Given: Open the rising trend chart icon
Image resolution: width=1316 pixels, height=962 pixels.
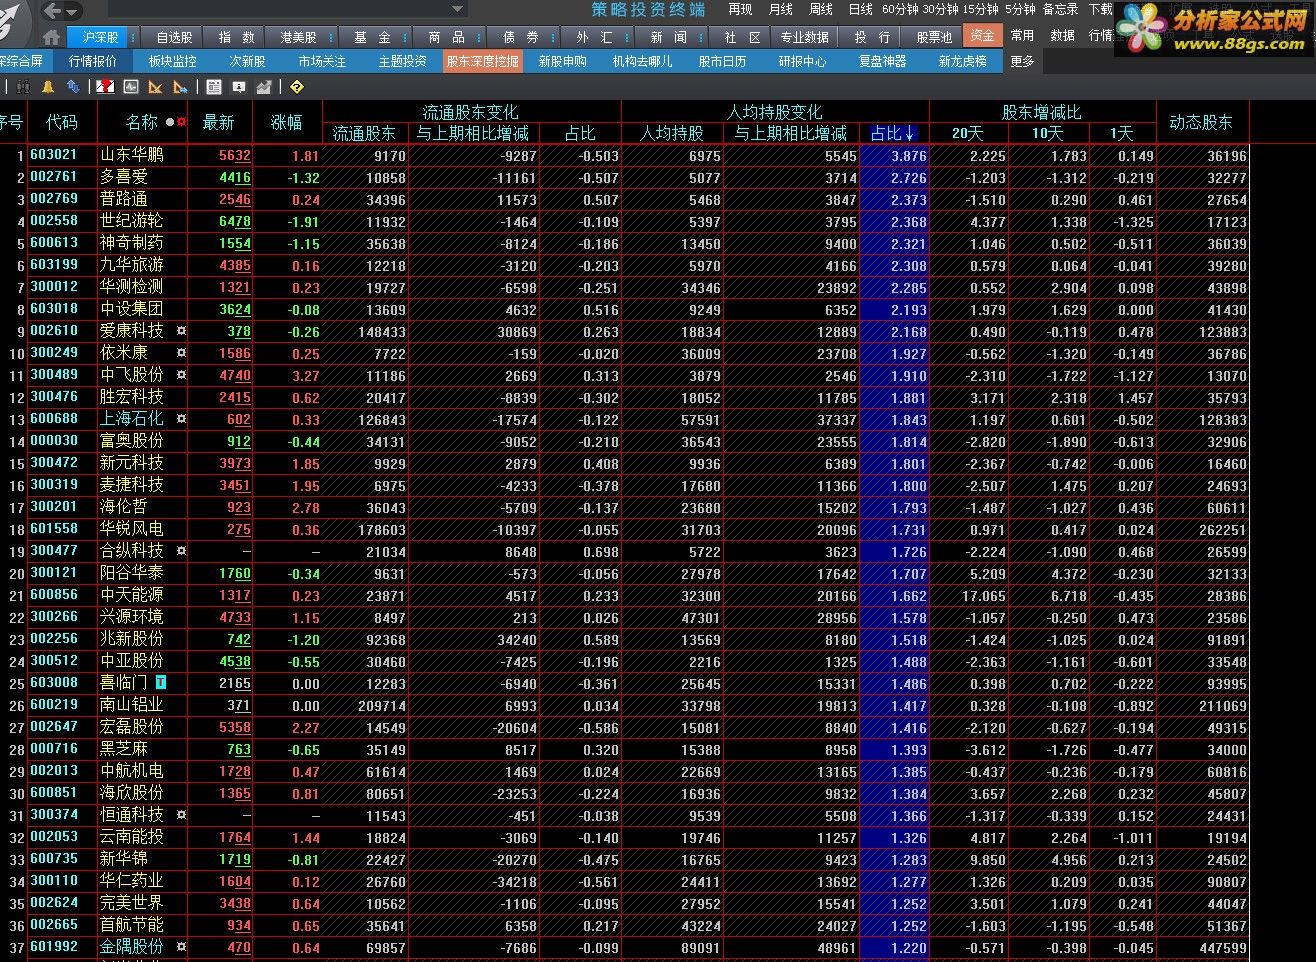Looking at the screenshot, I should (x=264, y=87).
